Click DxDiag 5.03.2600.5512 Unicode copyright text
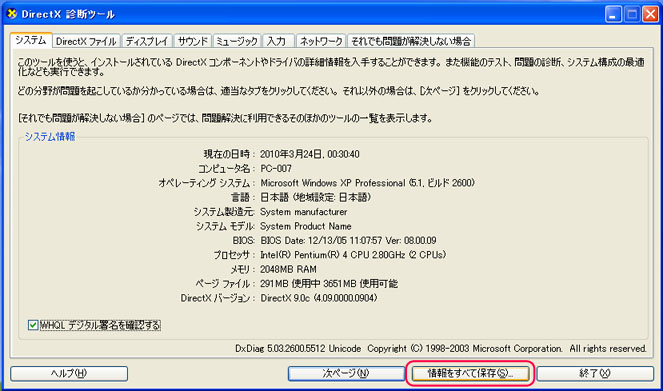The height and width of the screenshot is (391, 663). pos(441,349)
